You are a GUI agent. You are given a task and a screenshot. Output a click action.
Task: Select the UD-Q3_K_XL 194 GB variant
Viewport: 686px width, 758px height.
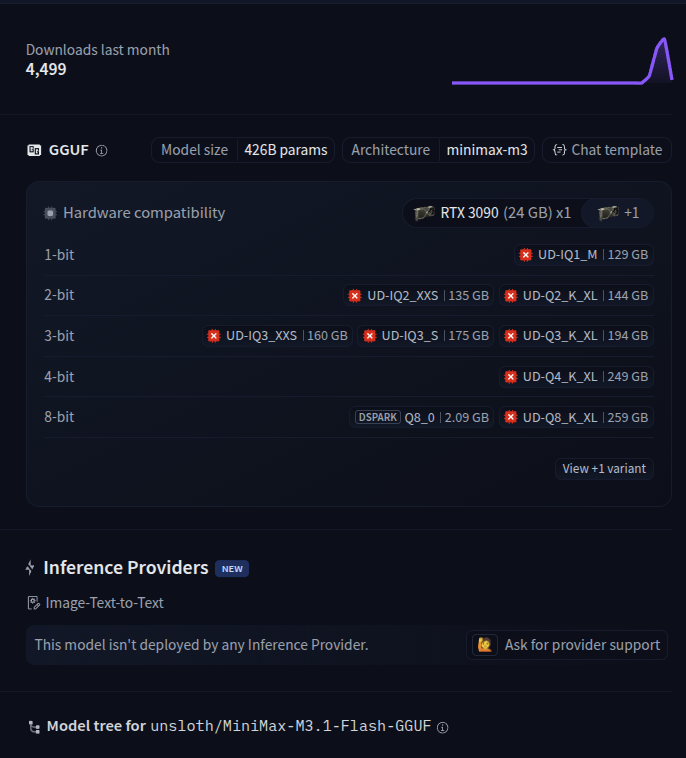576,335
